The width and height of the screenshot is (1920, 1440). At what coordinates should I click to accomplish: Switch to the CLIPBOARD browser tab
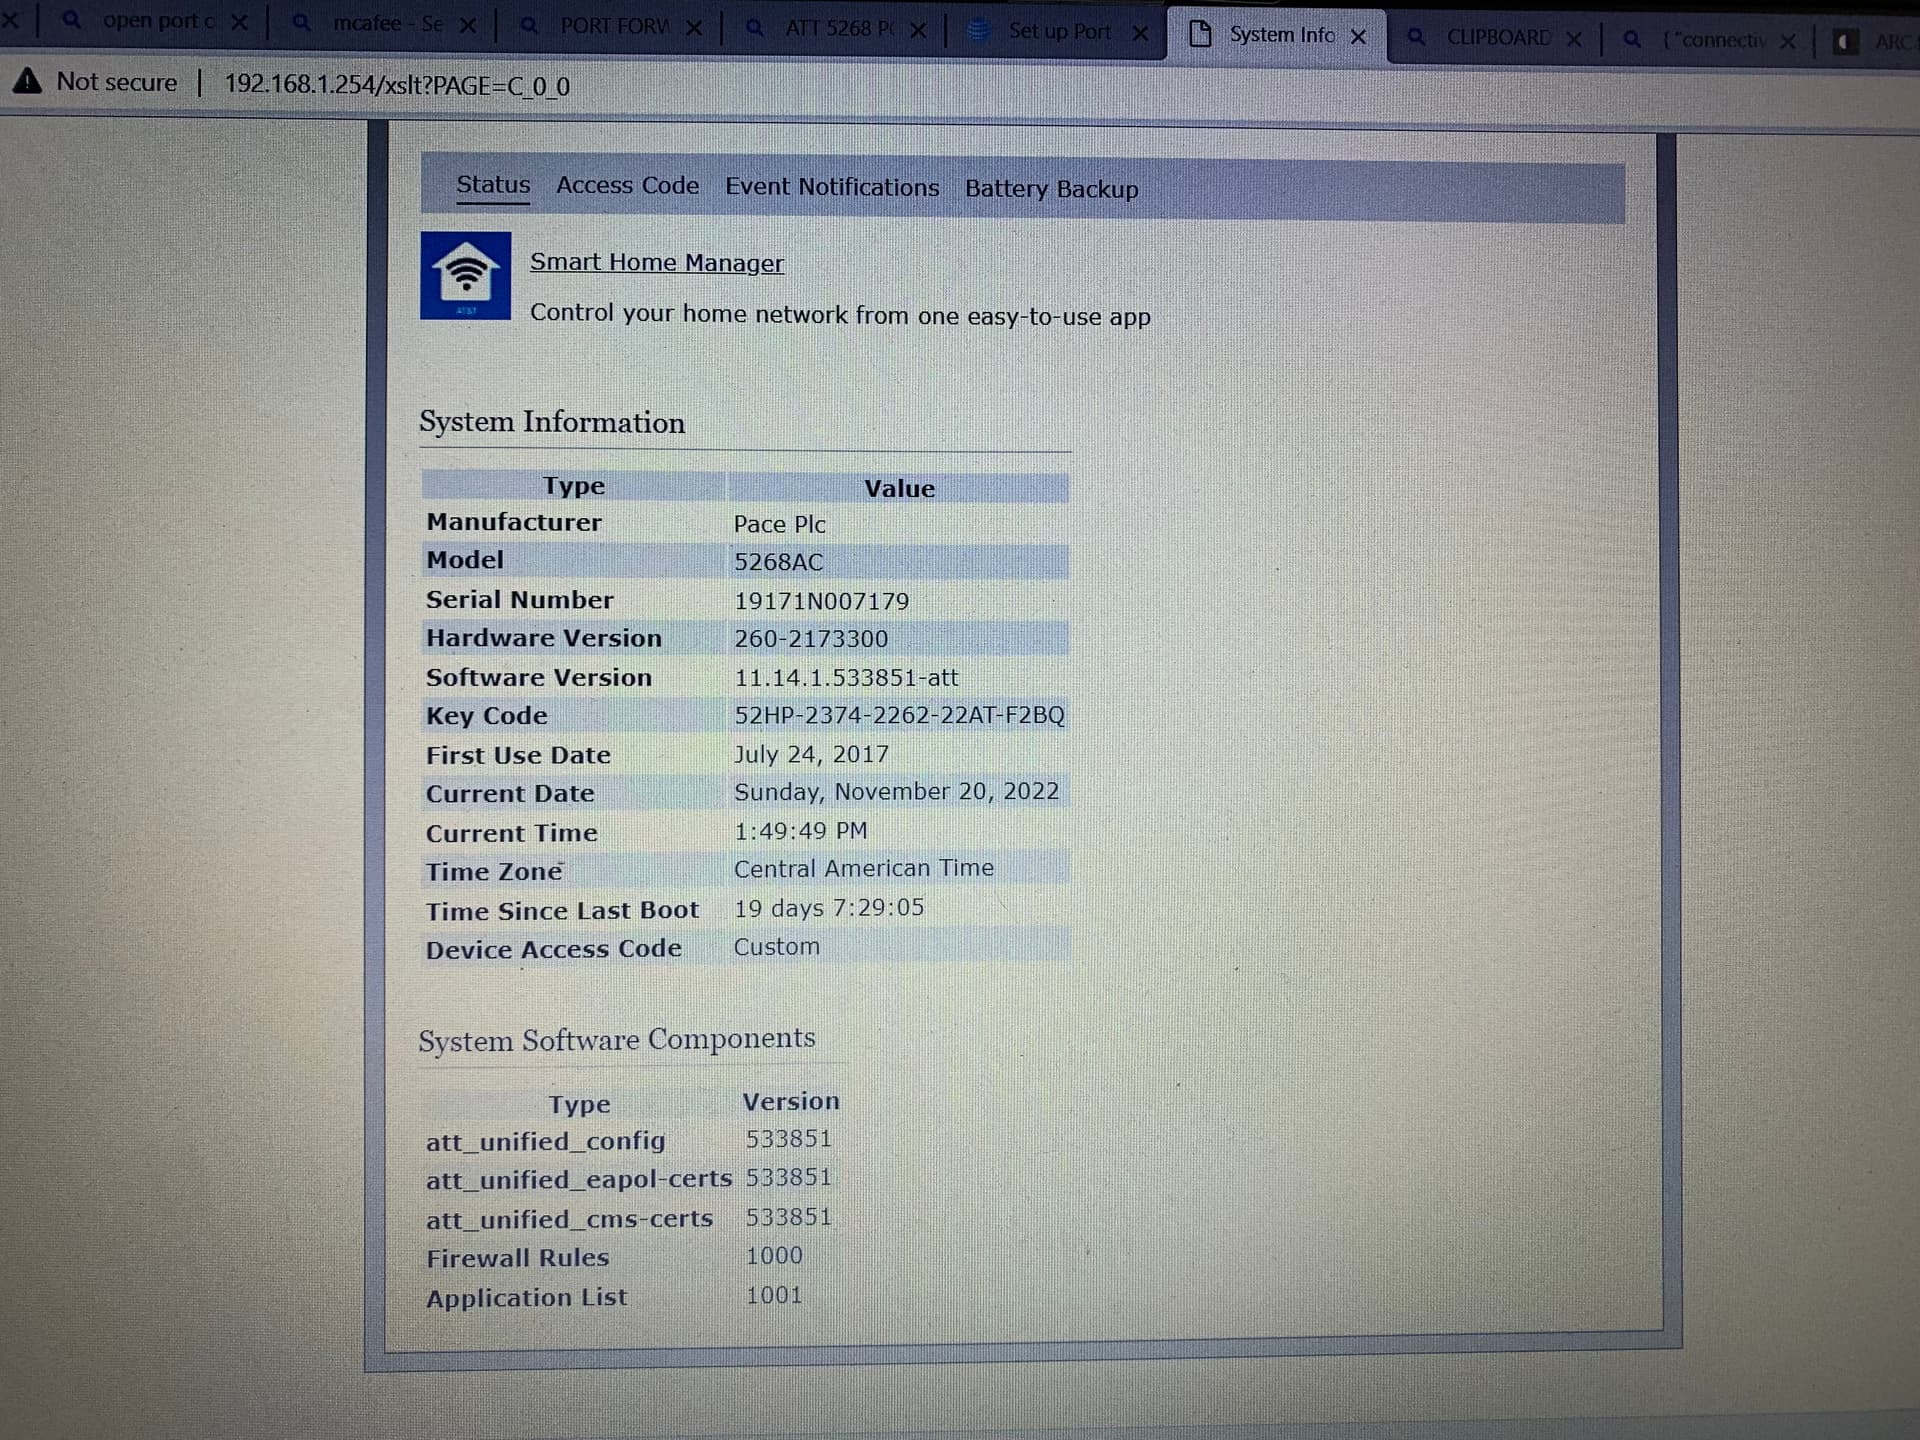click(x=1498, y=37)
